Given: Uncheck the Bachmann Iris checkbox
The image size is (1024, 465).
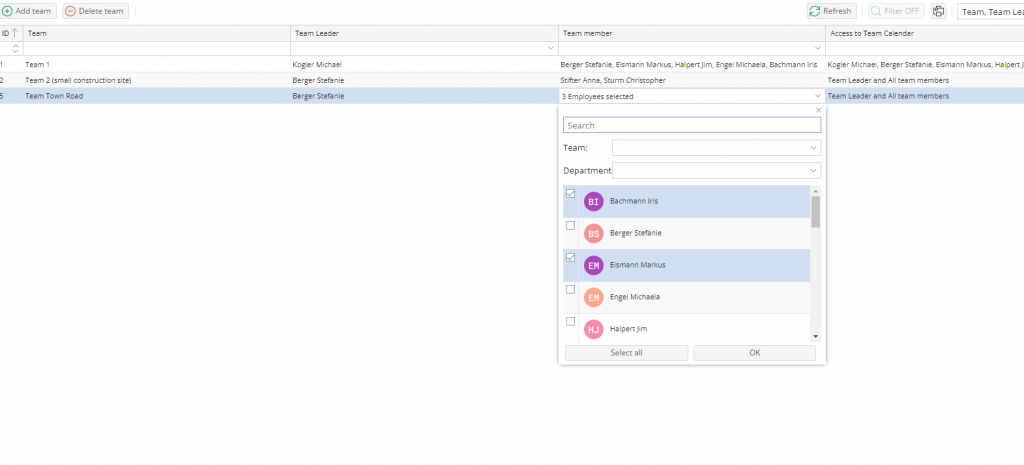Looking at the screenshot, I should click(571, 193).
